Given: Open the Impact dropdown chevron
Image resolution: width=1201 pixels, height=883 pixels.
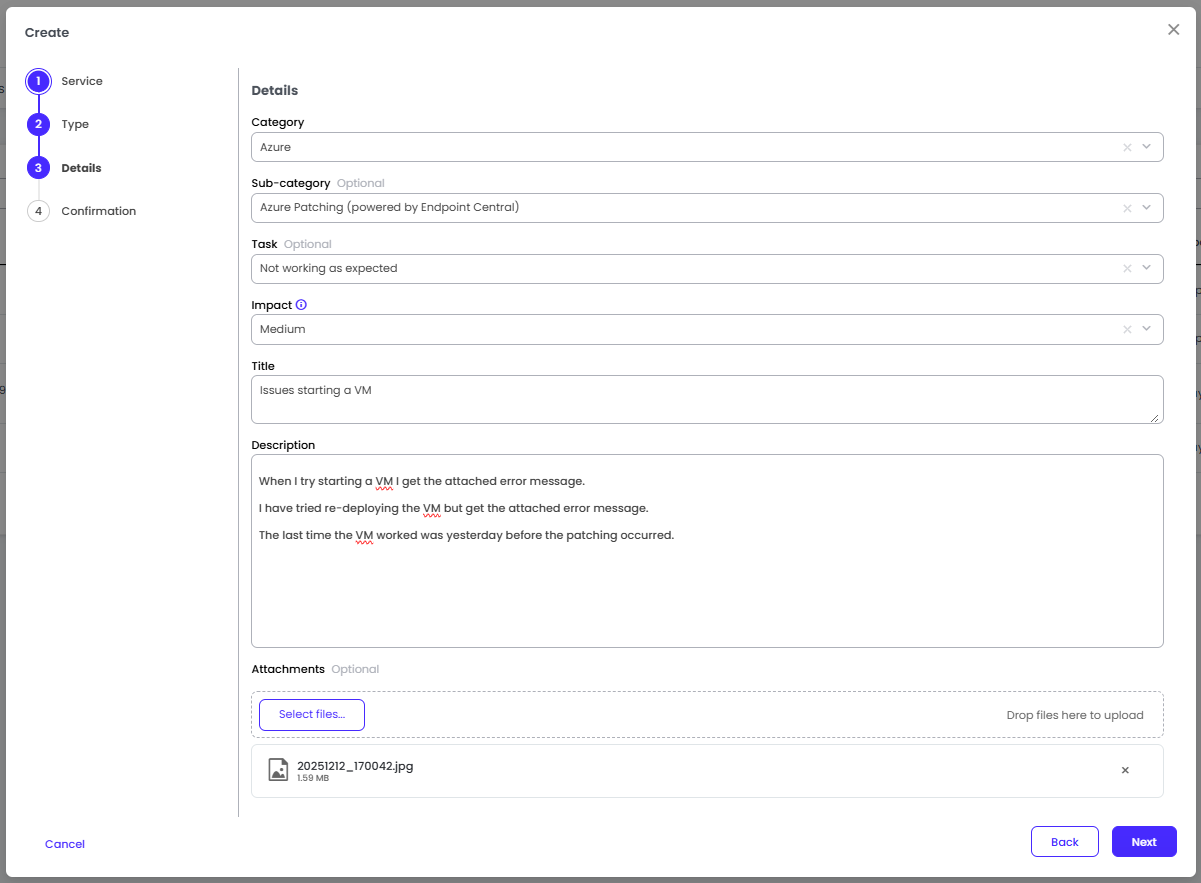Looking at the screenshot, I should (1147, 330).
